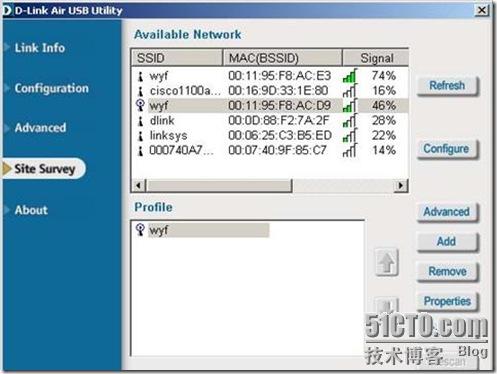Click the signal bars icon for 28%

[x=350, y=120]
